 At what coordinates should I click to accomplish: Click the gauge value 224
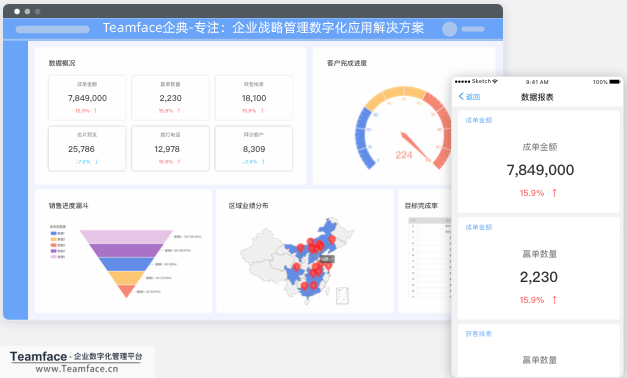[x=404, y=155]
